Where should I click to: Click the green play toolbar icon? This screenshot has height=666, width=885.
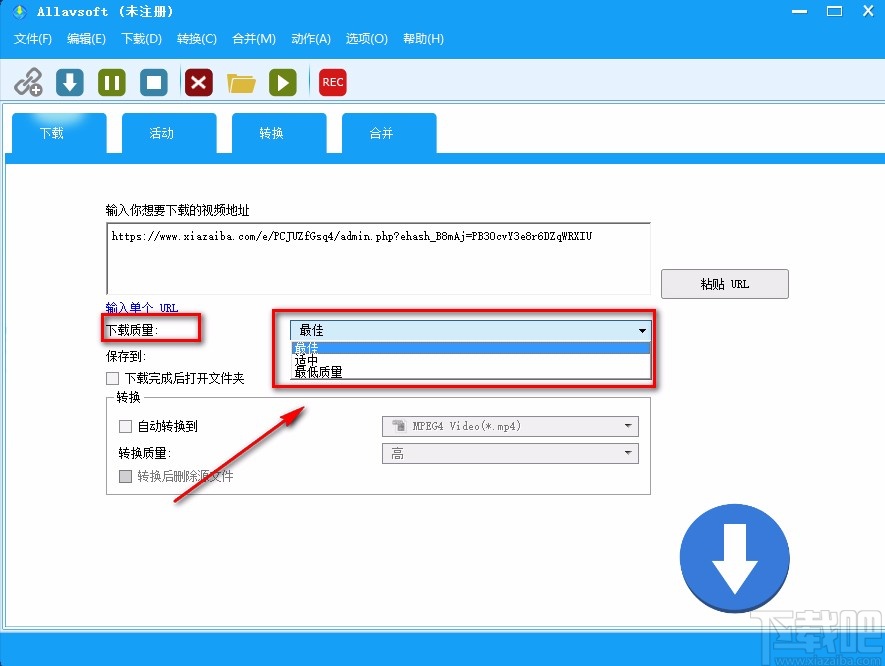pos(283,81)
